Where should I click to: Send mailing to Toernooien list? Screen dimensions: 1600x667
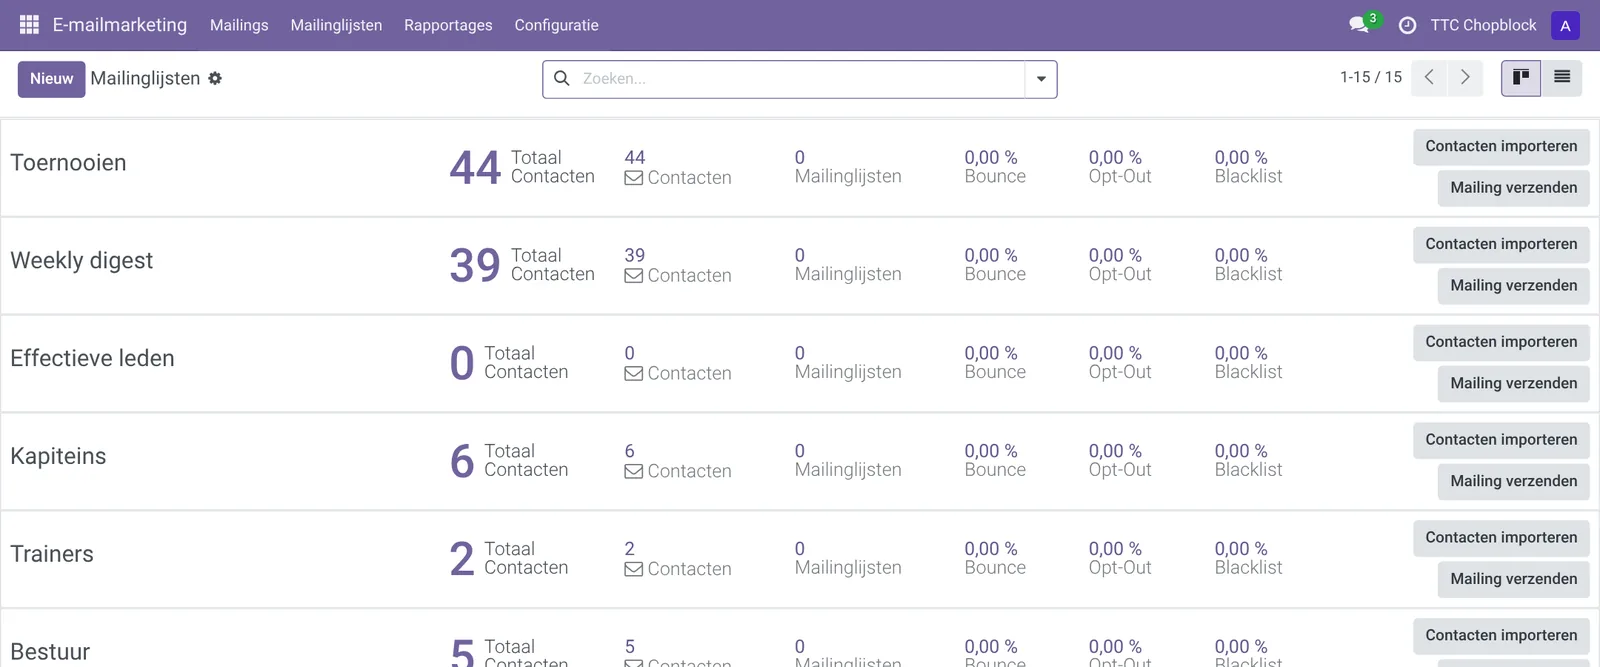tap(1513, 188)
